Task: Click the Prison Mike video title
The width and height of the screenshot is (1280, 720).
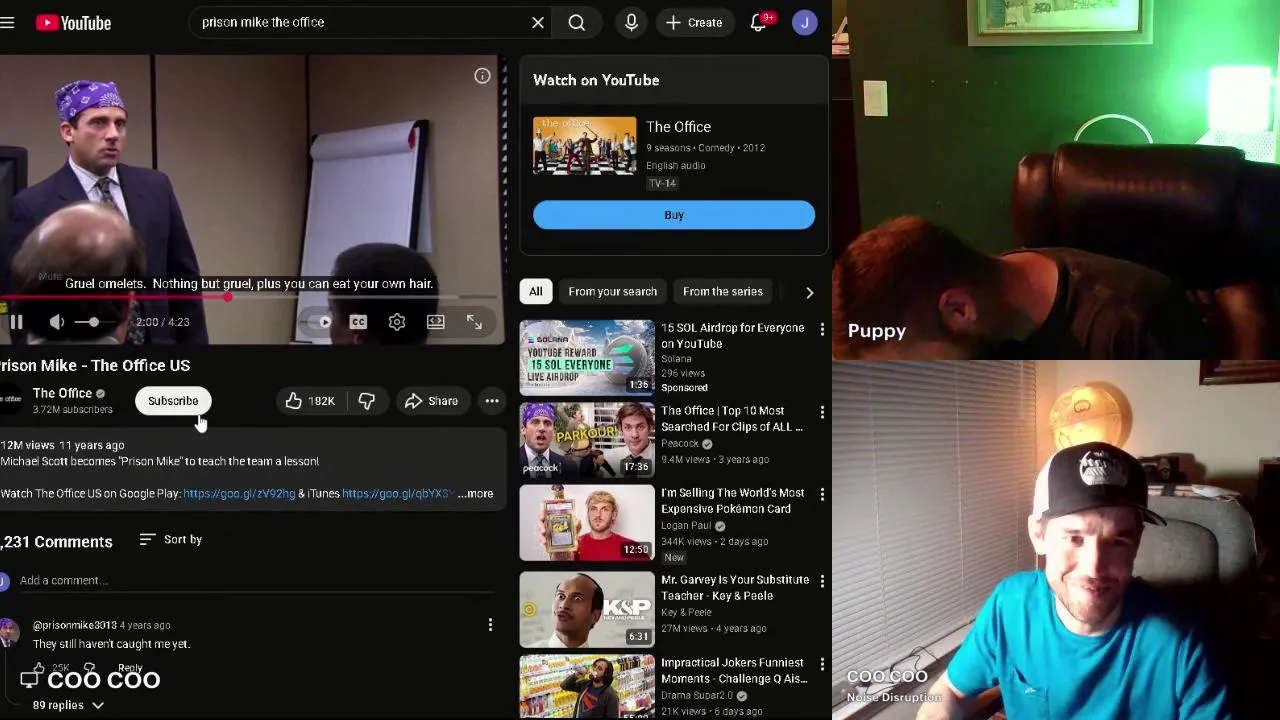Action: pyautogui.click(x=95, y=366)
